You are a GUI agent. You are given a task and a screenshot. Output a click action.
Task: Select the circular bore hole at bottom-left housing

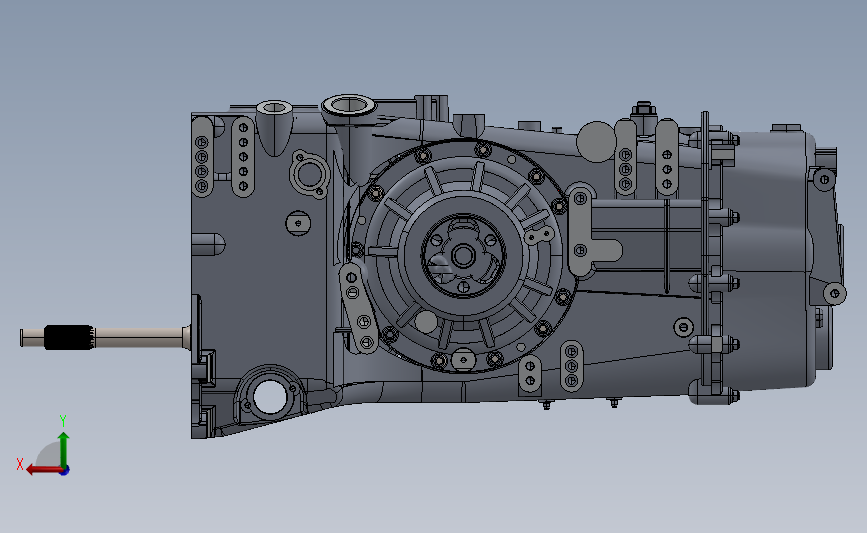[269, 396]
